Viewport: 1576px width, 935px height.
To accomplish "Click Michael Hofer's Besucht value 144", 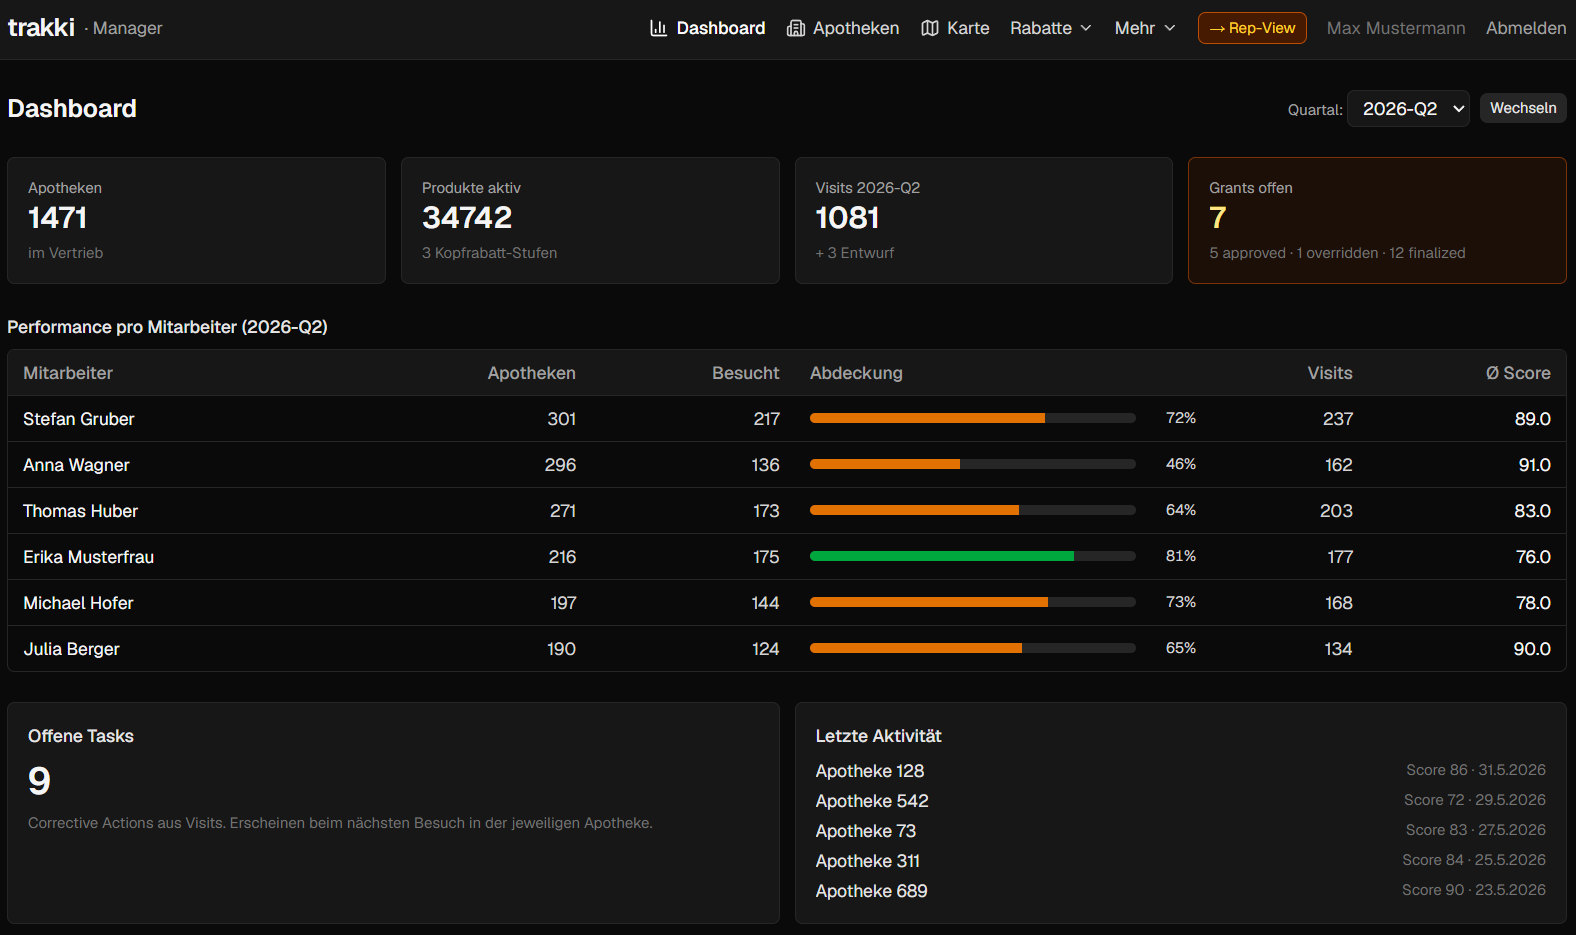I will [x=765, y=603].
